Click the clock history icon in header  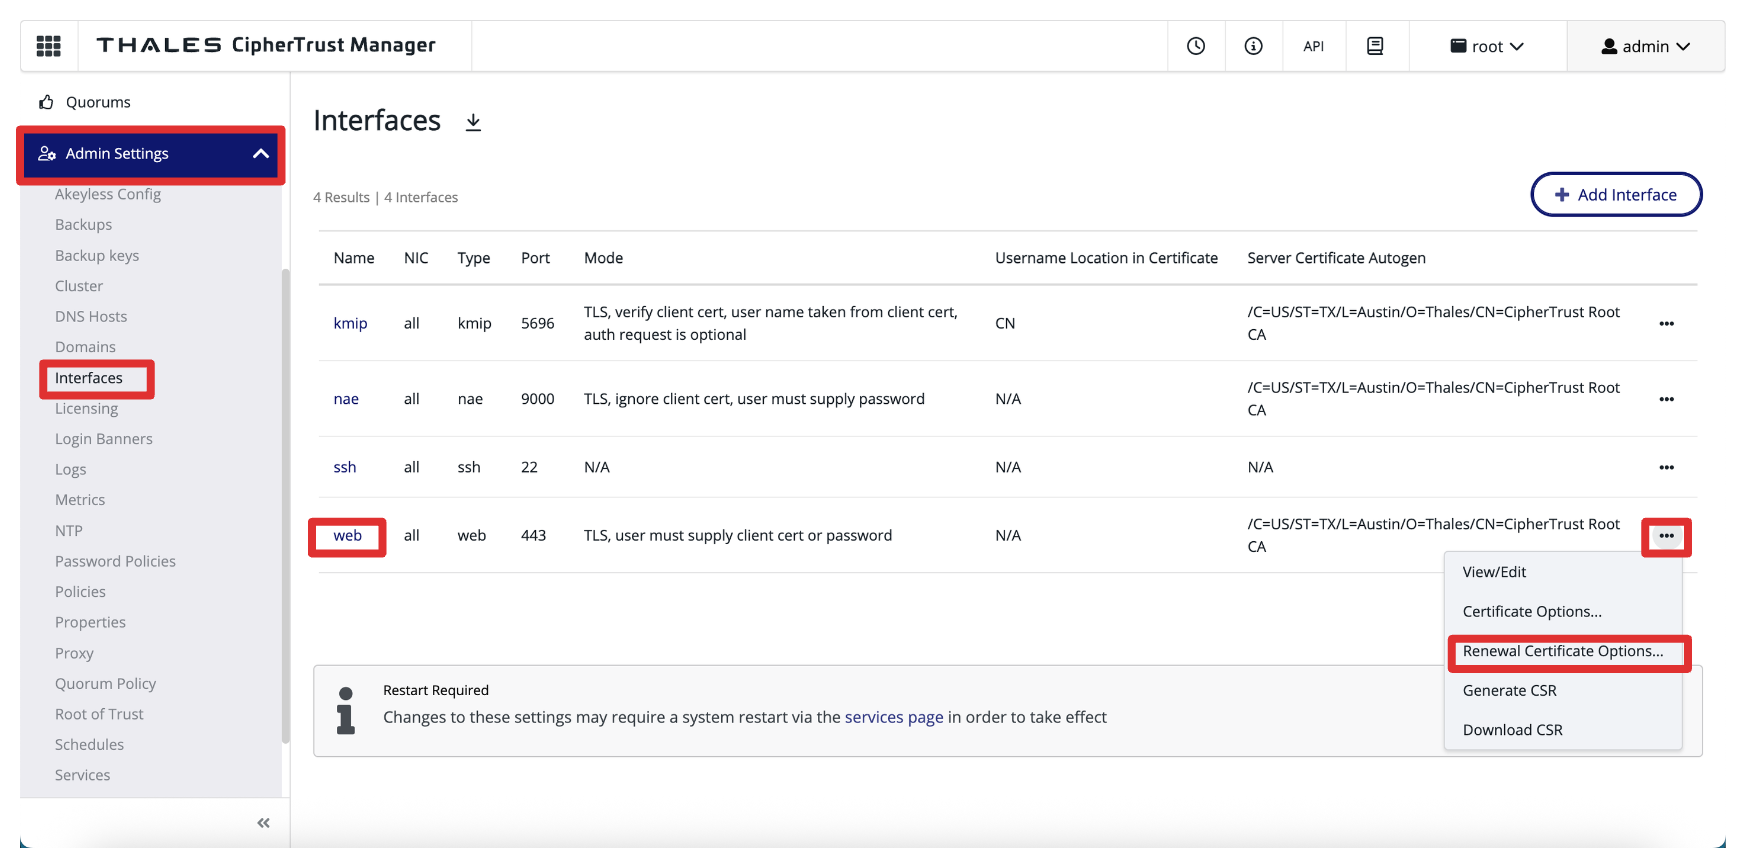[x=1196, y=46]
